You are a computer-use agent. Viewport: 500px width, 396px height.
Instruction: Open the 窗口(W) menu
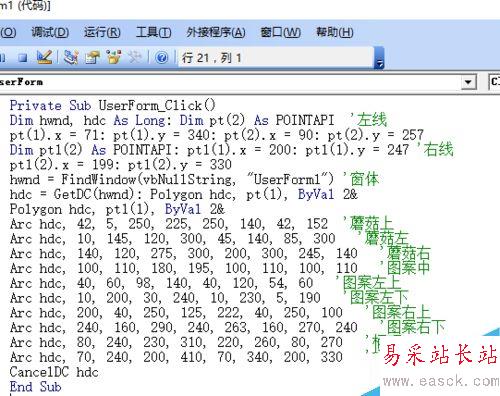click(x=281, y=32)
